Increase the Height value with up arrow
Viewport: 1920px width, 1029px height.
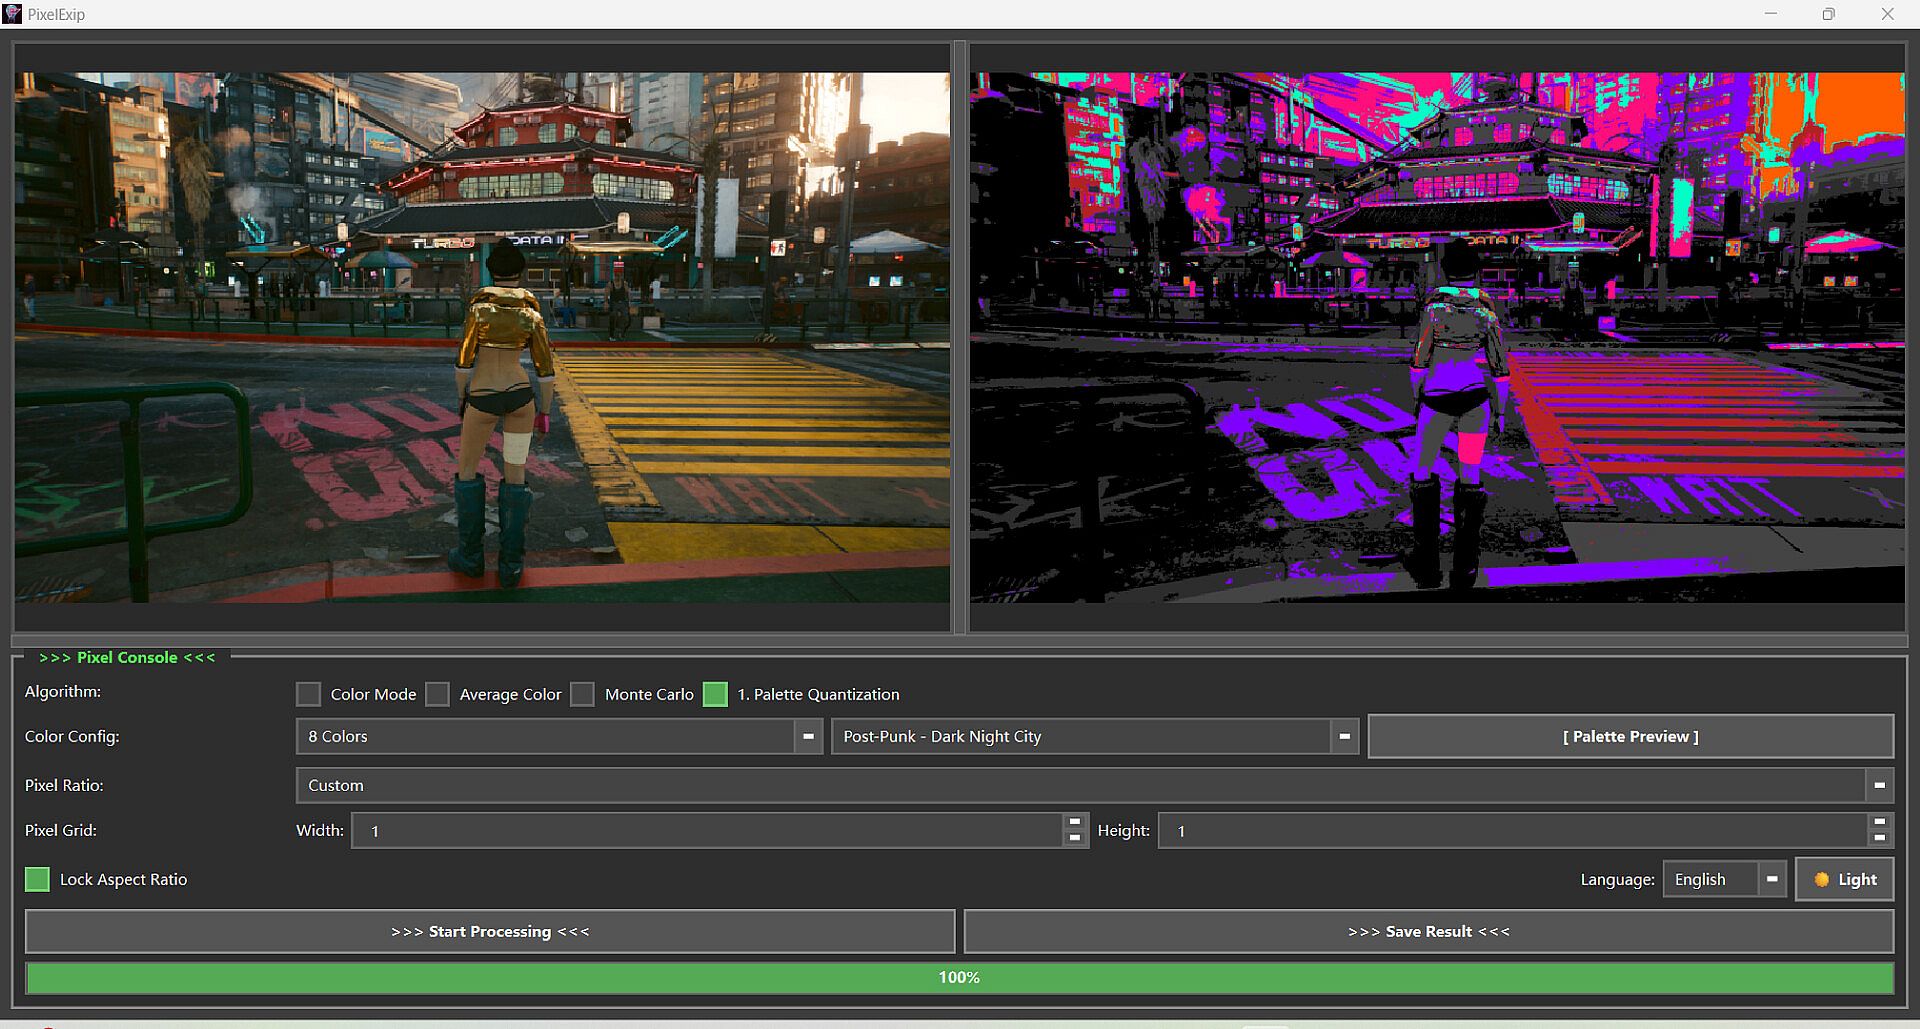point(1879,822)
